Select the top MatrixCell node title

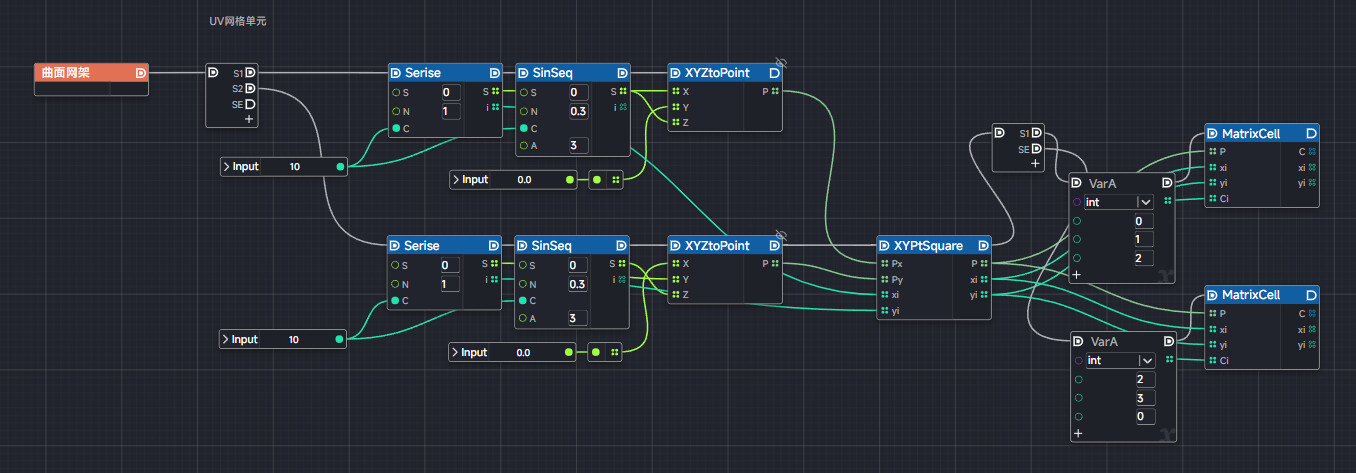1250,133
